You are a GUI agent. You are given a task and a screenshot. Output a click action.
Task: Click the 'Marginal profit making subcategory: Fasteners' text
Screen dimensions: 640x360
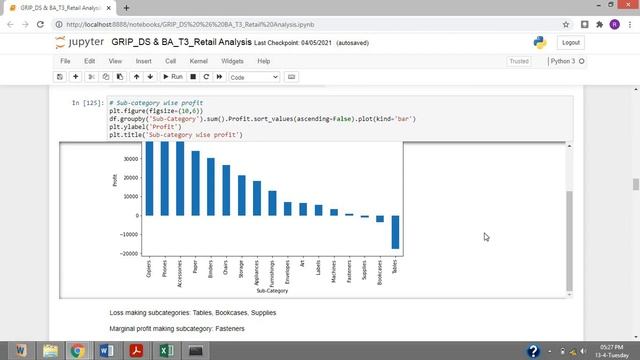coord(177,329)
